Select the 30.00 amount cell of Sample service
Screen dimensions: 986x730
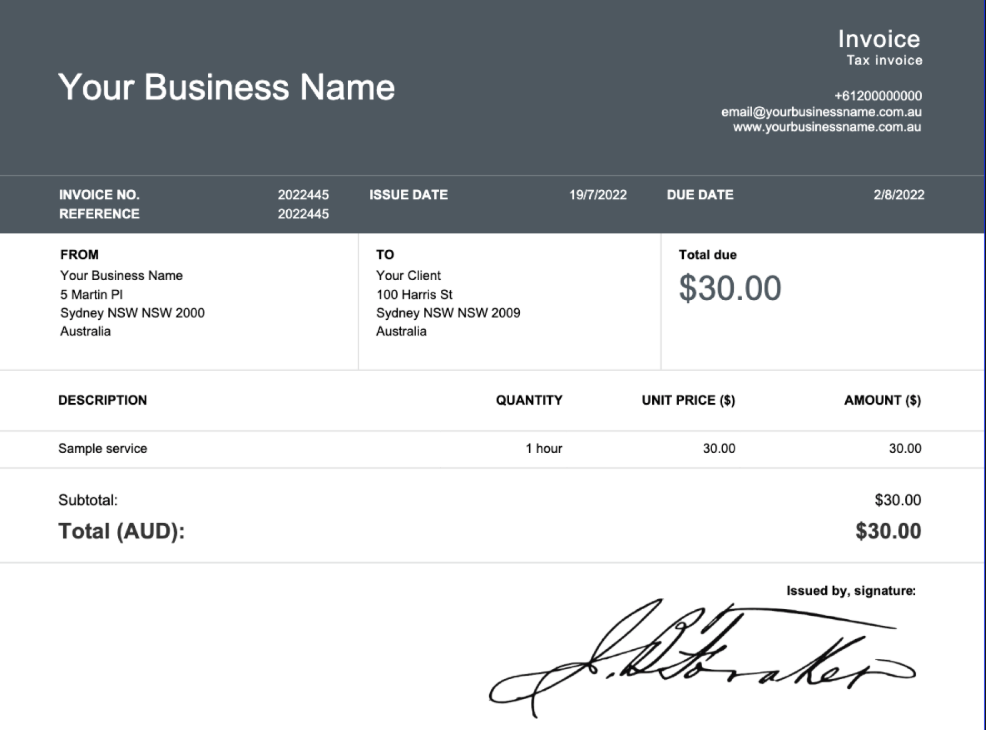tap(905, 448)
